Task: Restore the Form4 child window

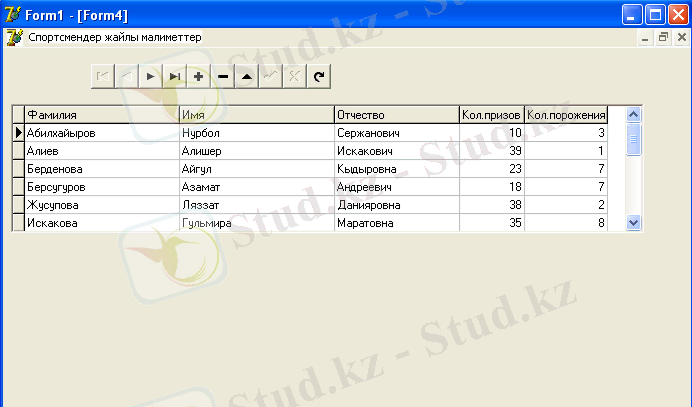Action: 663,38
